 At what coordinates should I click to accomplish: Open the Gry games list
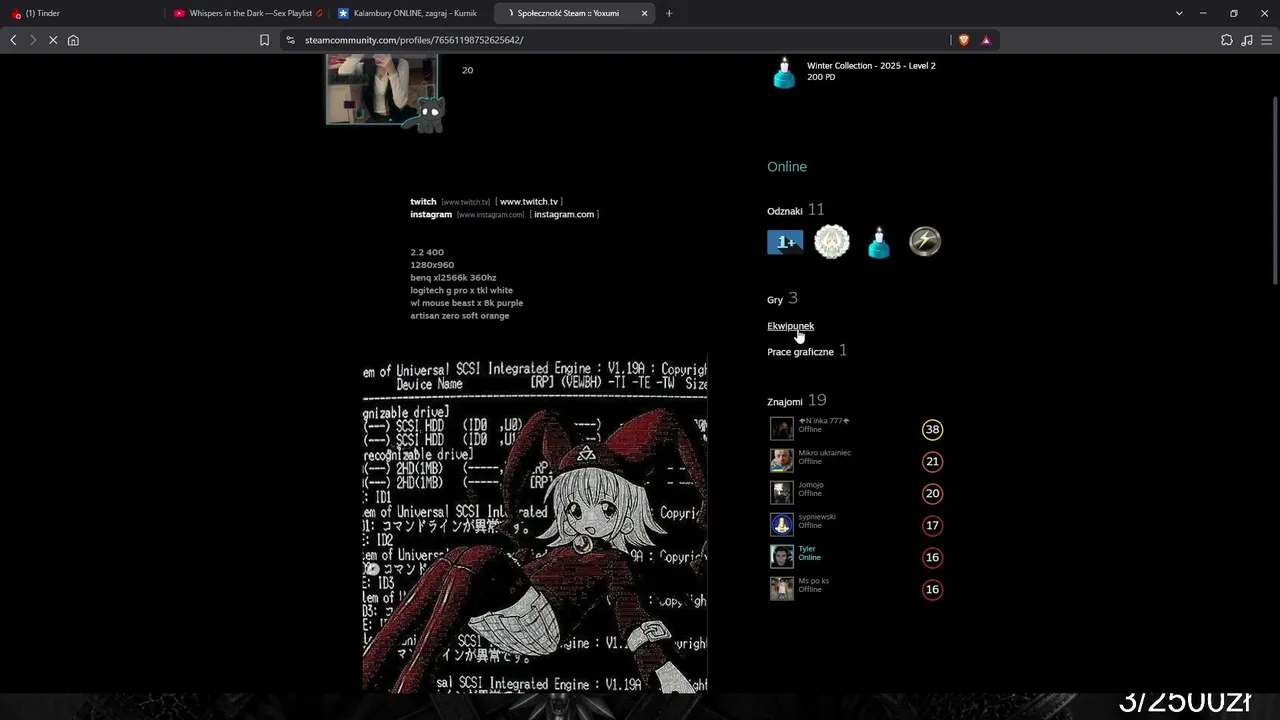782,299
